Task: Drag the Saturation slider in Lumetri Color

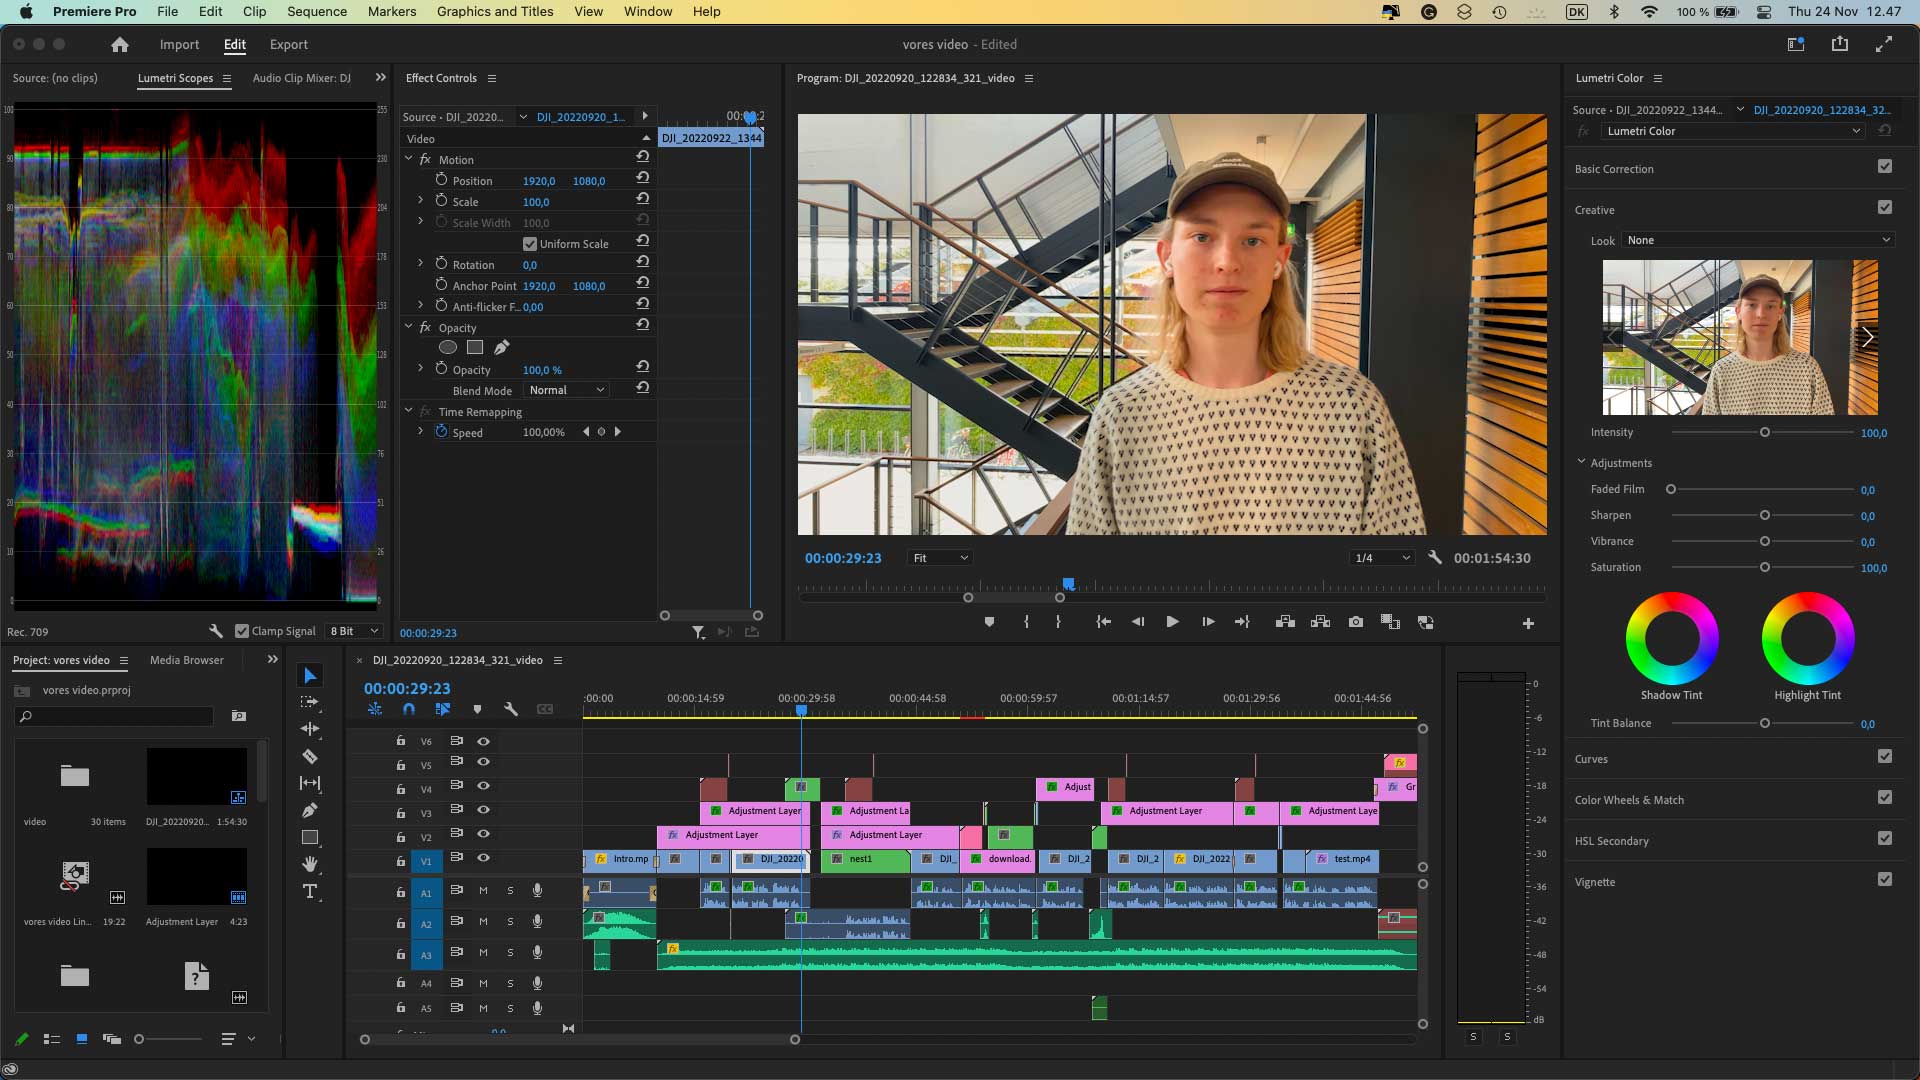Action: point(1764,566)
